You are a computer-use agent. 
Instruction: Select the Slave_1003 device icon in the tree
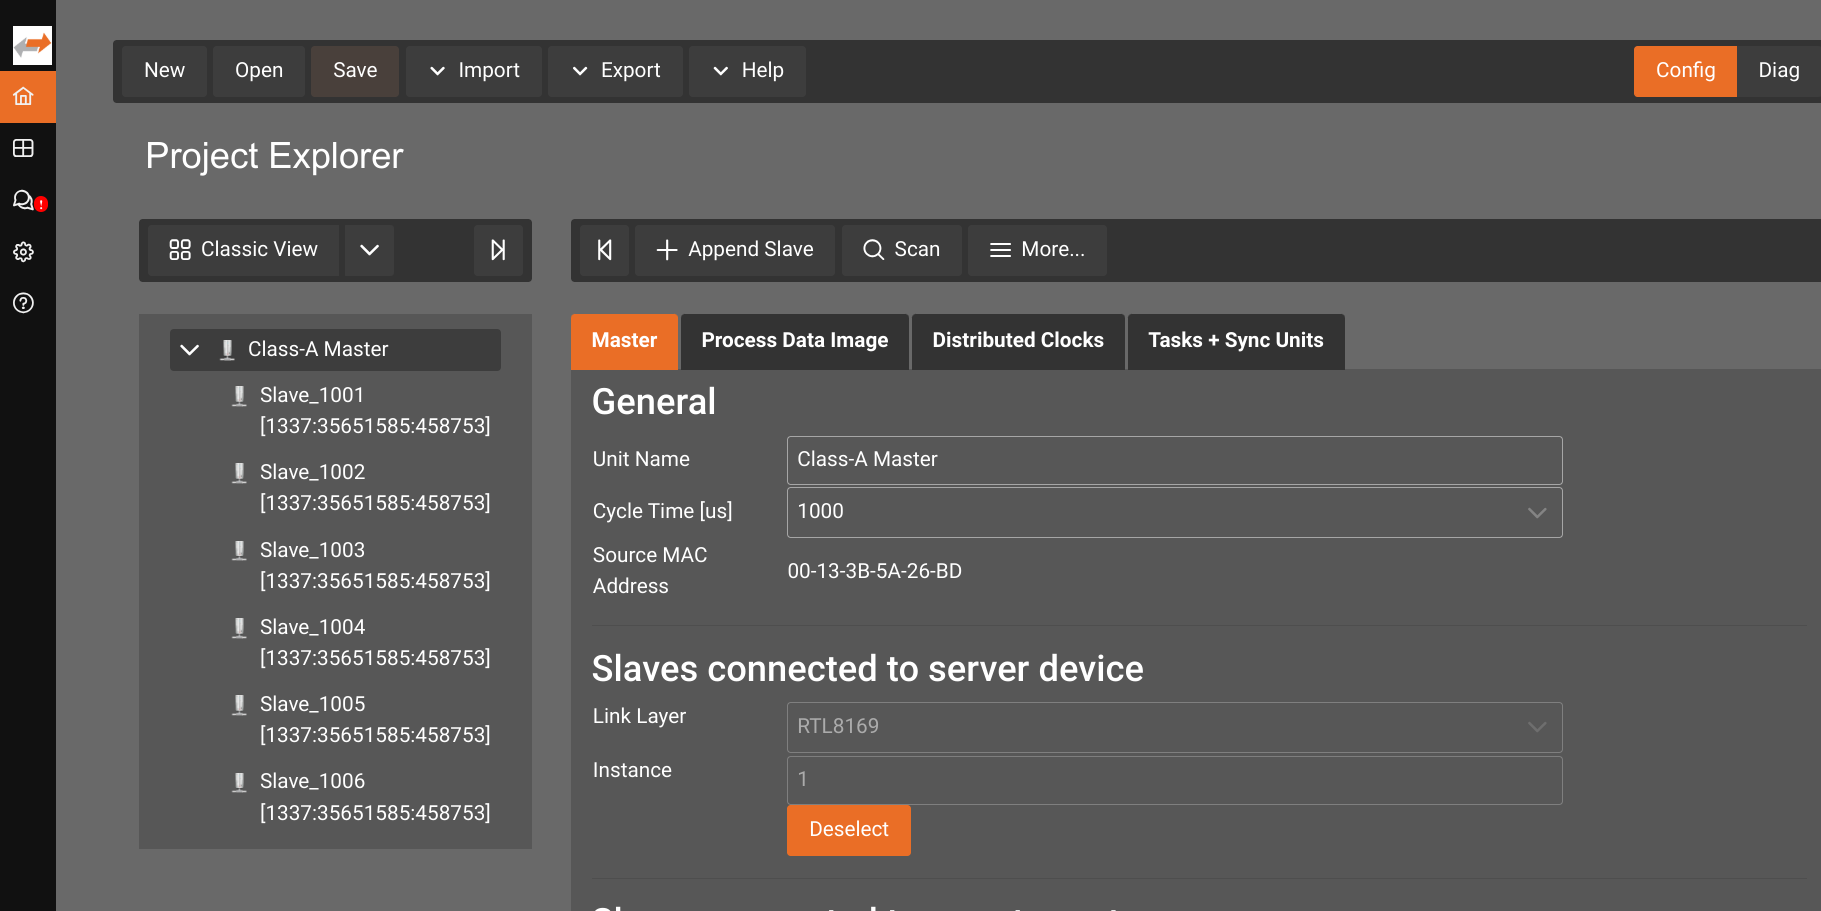239,550
